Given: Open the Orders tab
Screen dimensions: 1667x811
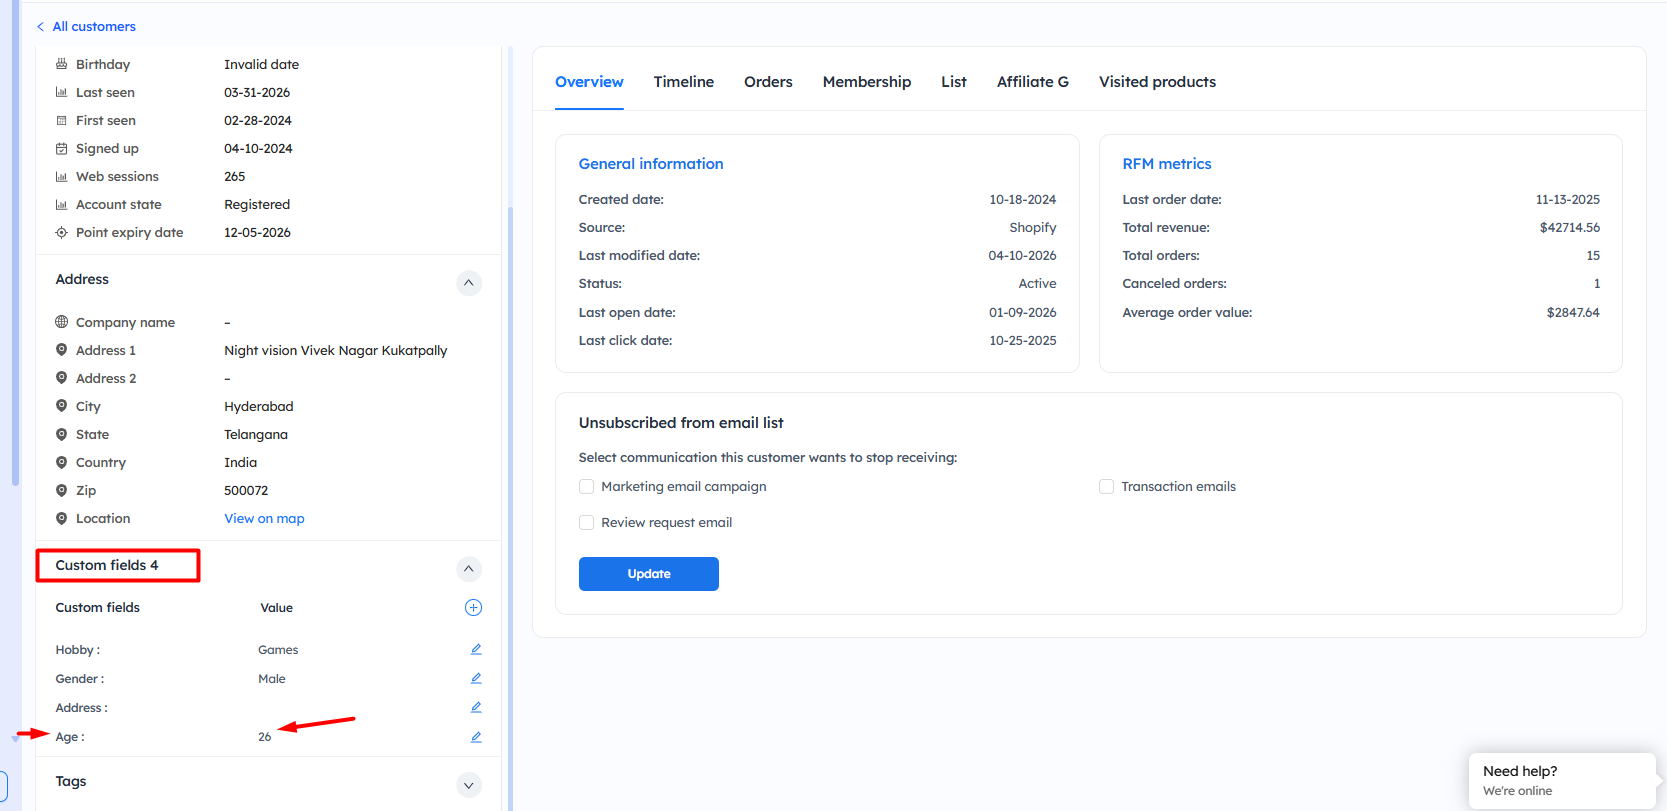Looking at the screenshot, I should click(768, 82).
